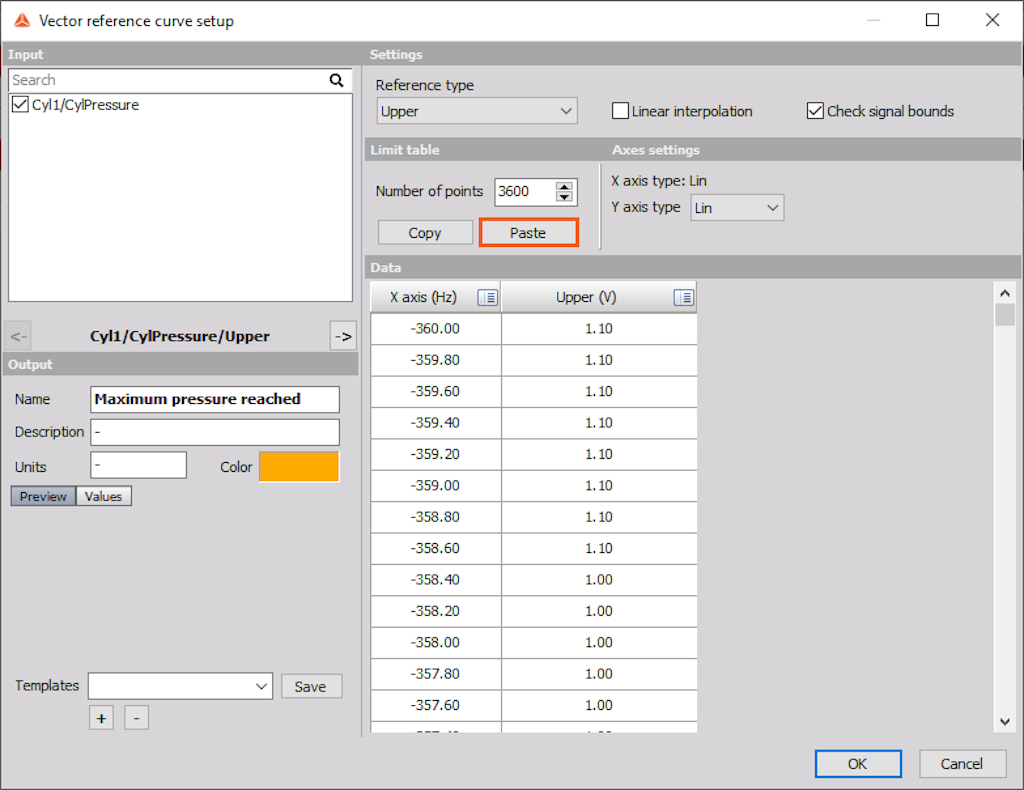Click Upper value in -358.40 row
This screenshot has height=790, width=1024.
[600, 580]
